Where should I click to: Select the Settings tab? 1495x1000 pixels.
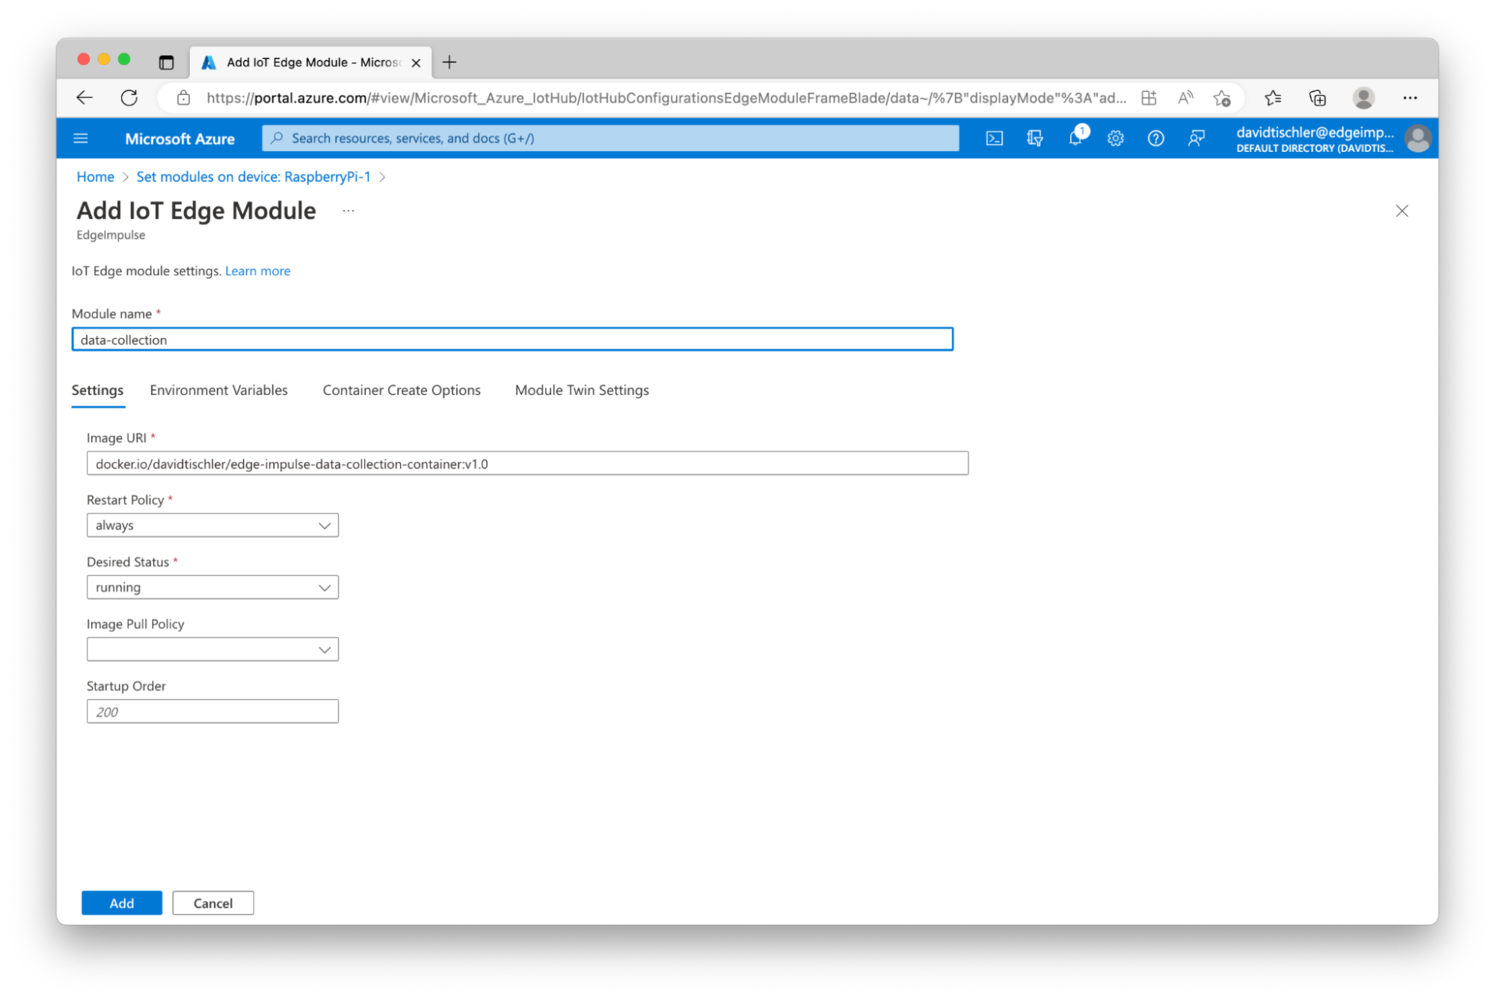click(97, 390)
